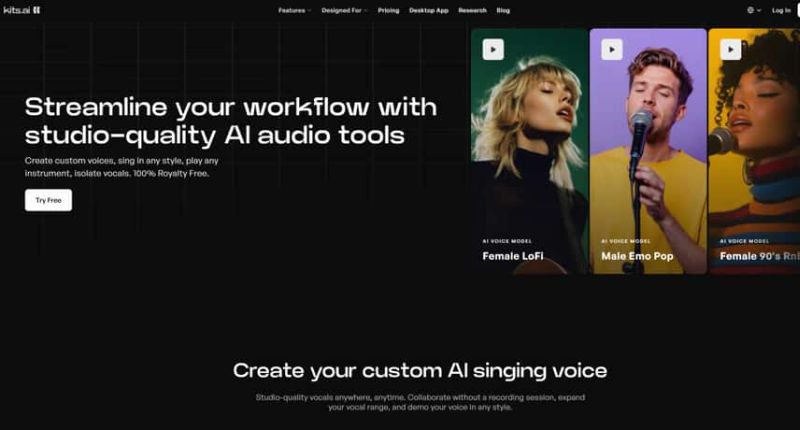Play the Female 90's RnB voice sample
The width and height of the screenshot is (800, 430).
coord(731,49)
